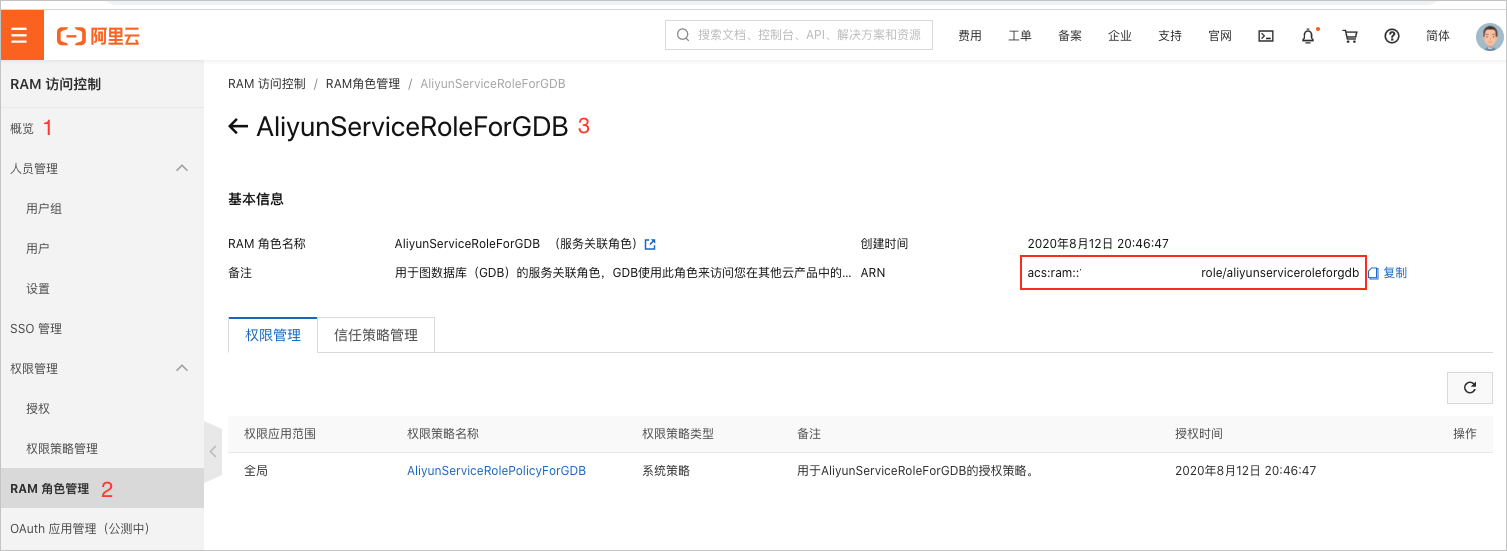
Task: Open the service-linked role external link icon
Action: click(650, 244)
